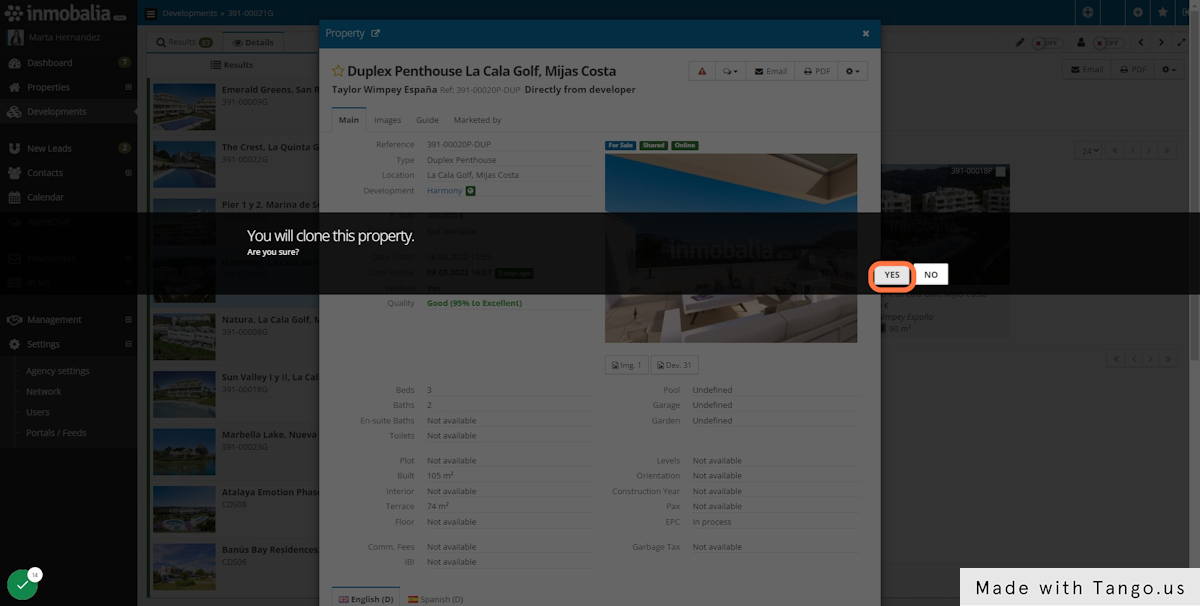Cancel cloning with the NO button
Image resolution: width=1200 pixels, height=606 pixels.
point(930,275)
